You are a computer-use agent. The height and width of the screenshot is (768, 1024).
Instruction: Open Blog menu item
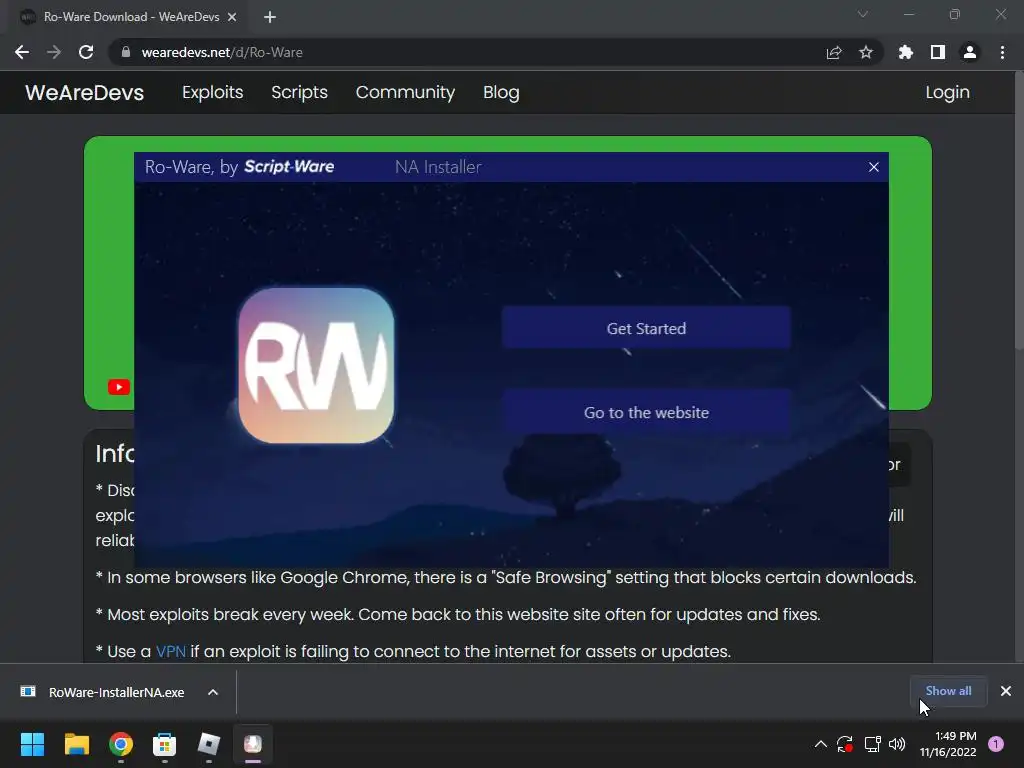click(501, 92)
